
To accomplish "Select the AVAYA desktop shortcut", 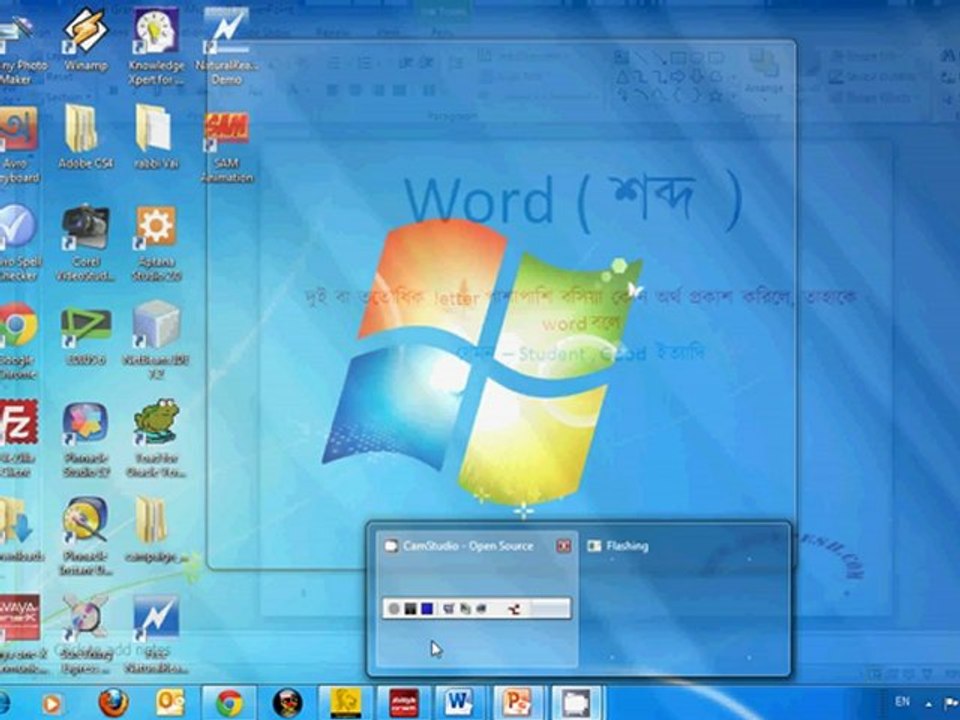I will pyautogui.click(x=20, y=635).
